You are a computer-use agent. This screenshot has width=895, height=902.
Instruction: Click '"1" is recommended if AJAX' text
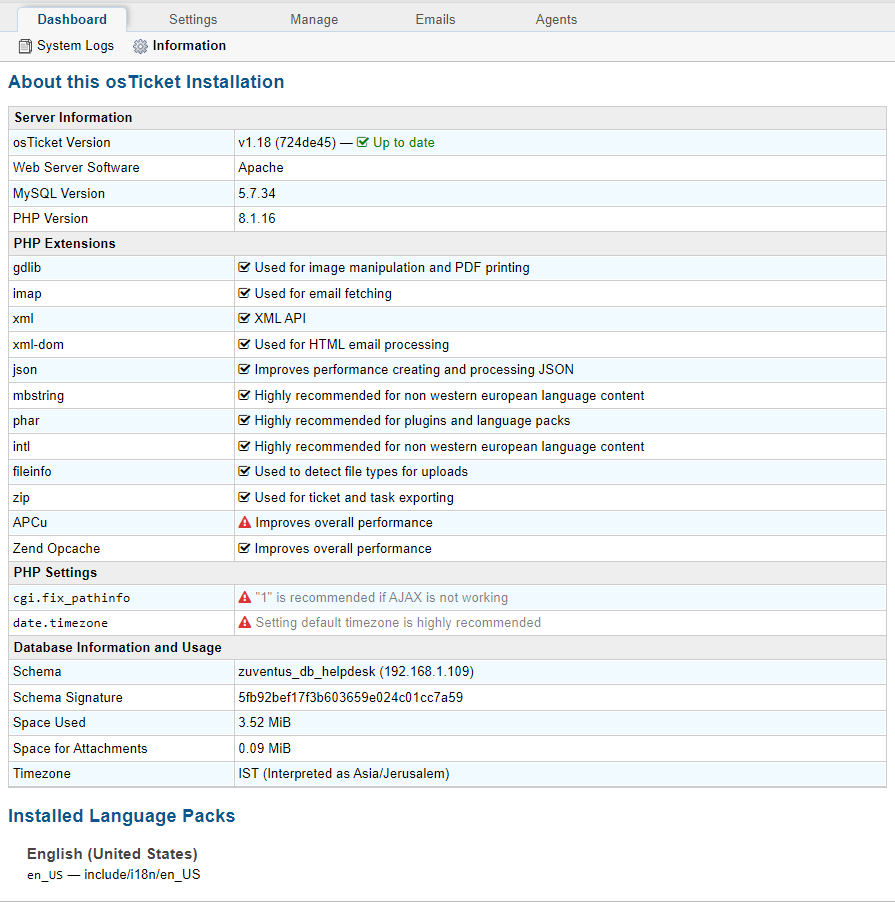click(381, 598)
